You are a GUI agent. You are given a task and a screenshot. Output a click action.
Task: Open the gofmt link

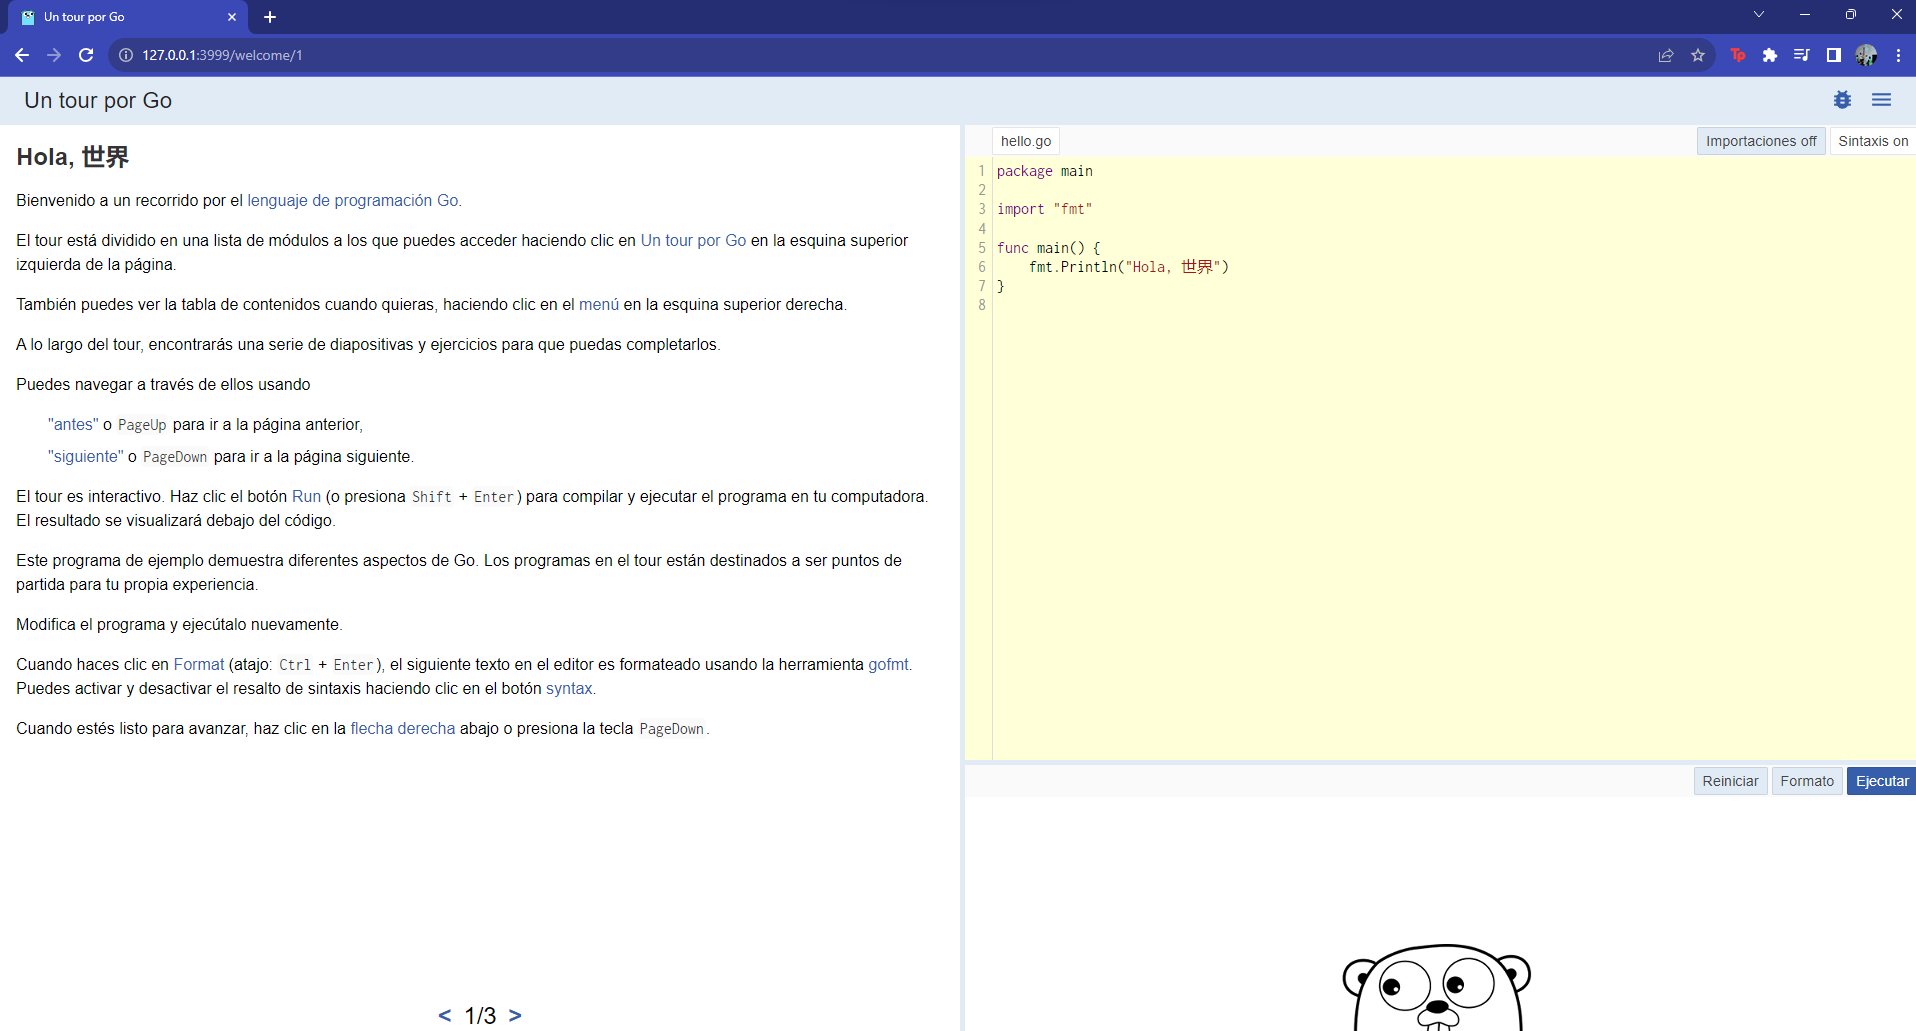pos(888,664)
